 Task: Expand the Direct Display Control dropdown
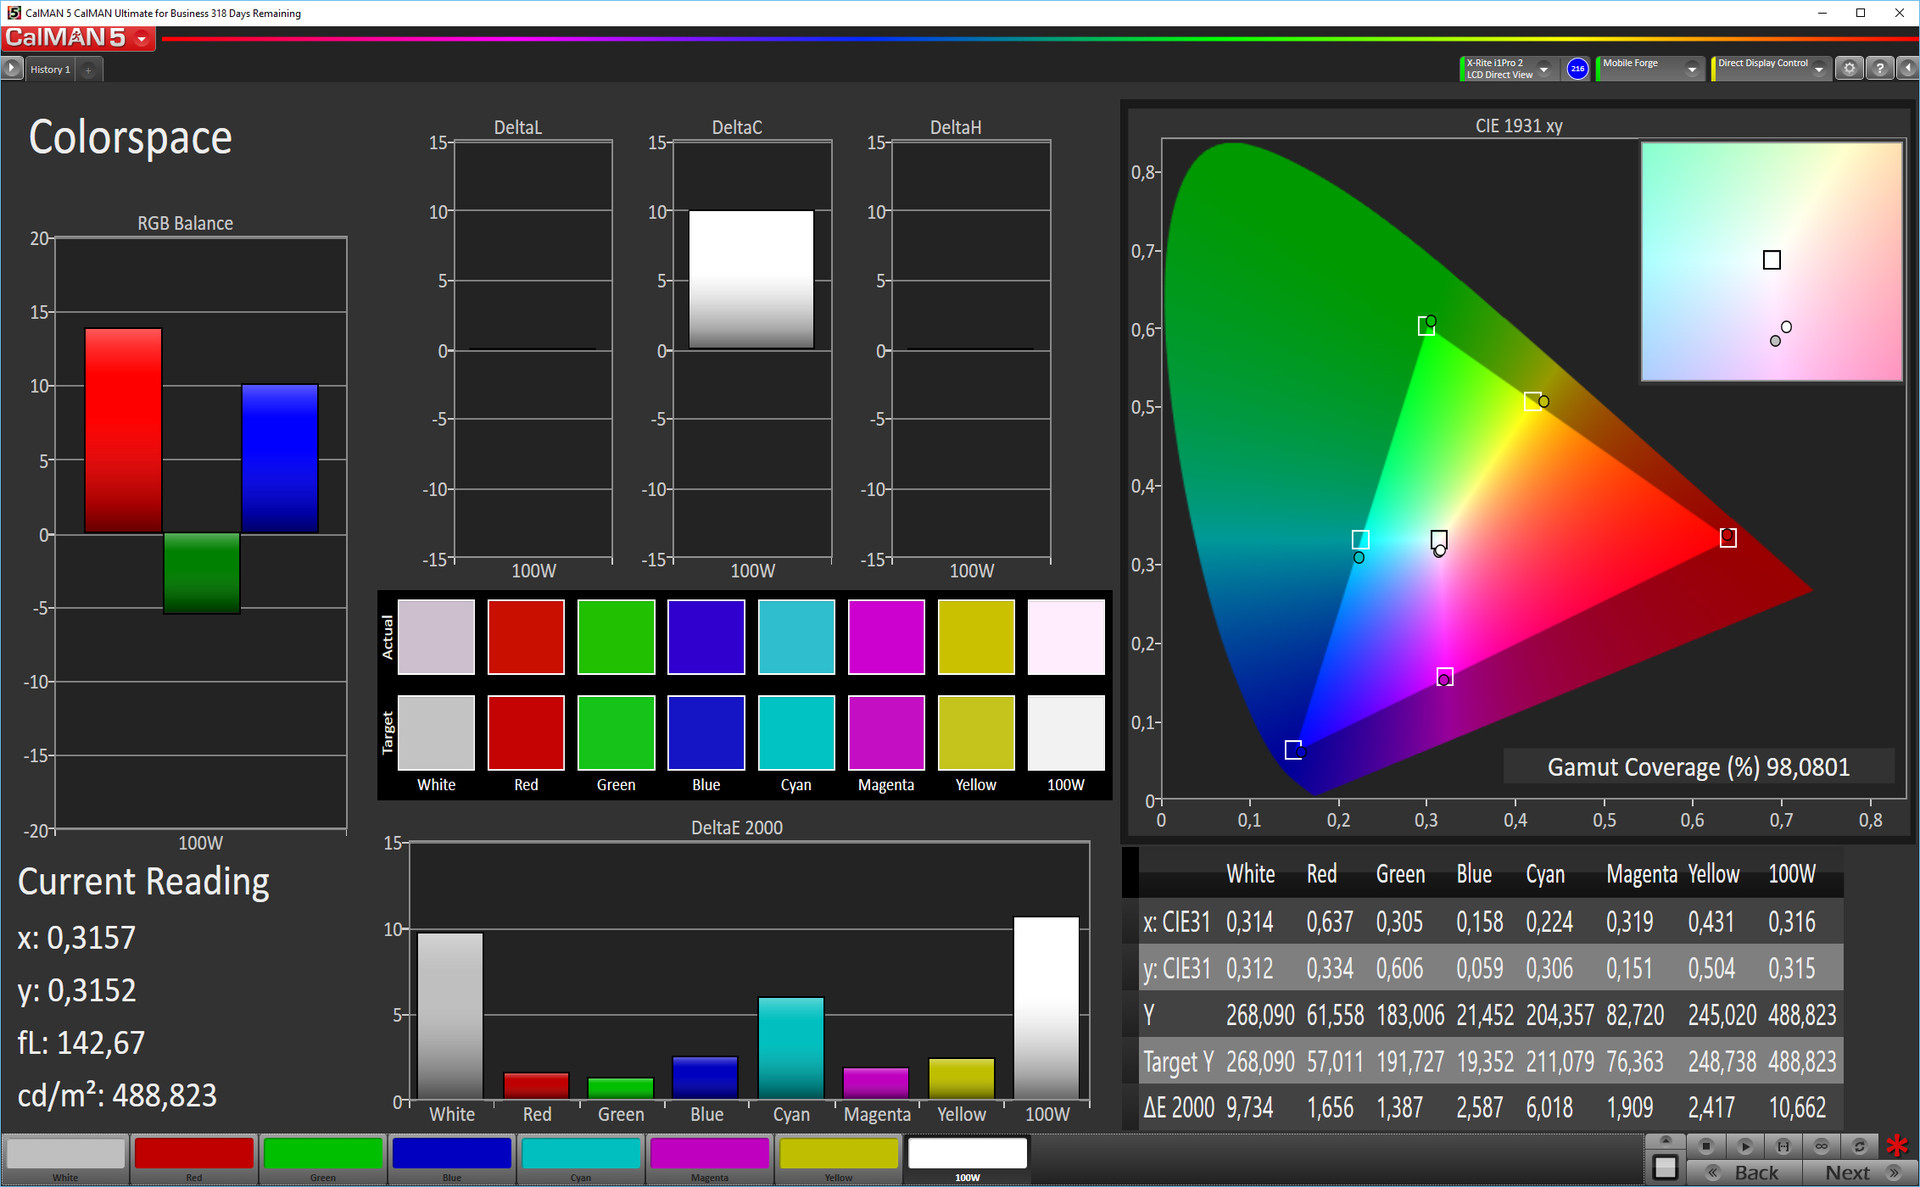coord(1818,69)
